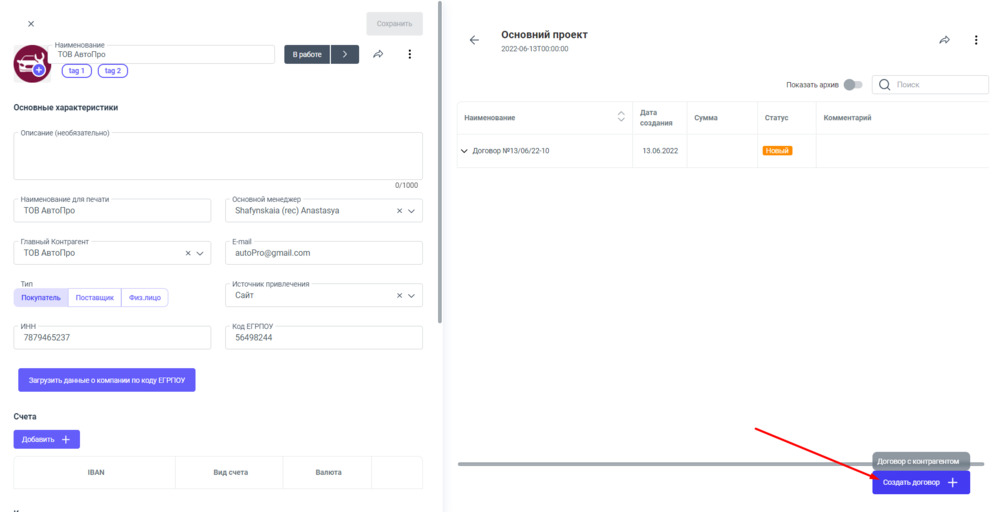
Task: Click Загрузить данные о компании по коду ЕГРПОУ
Action: [107, 380]
